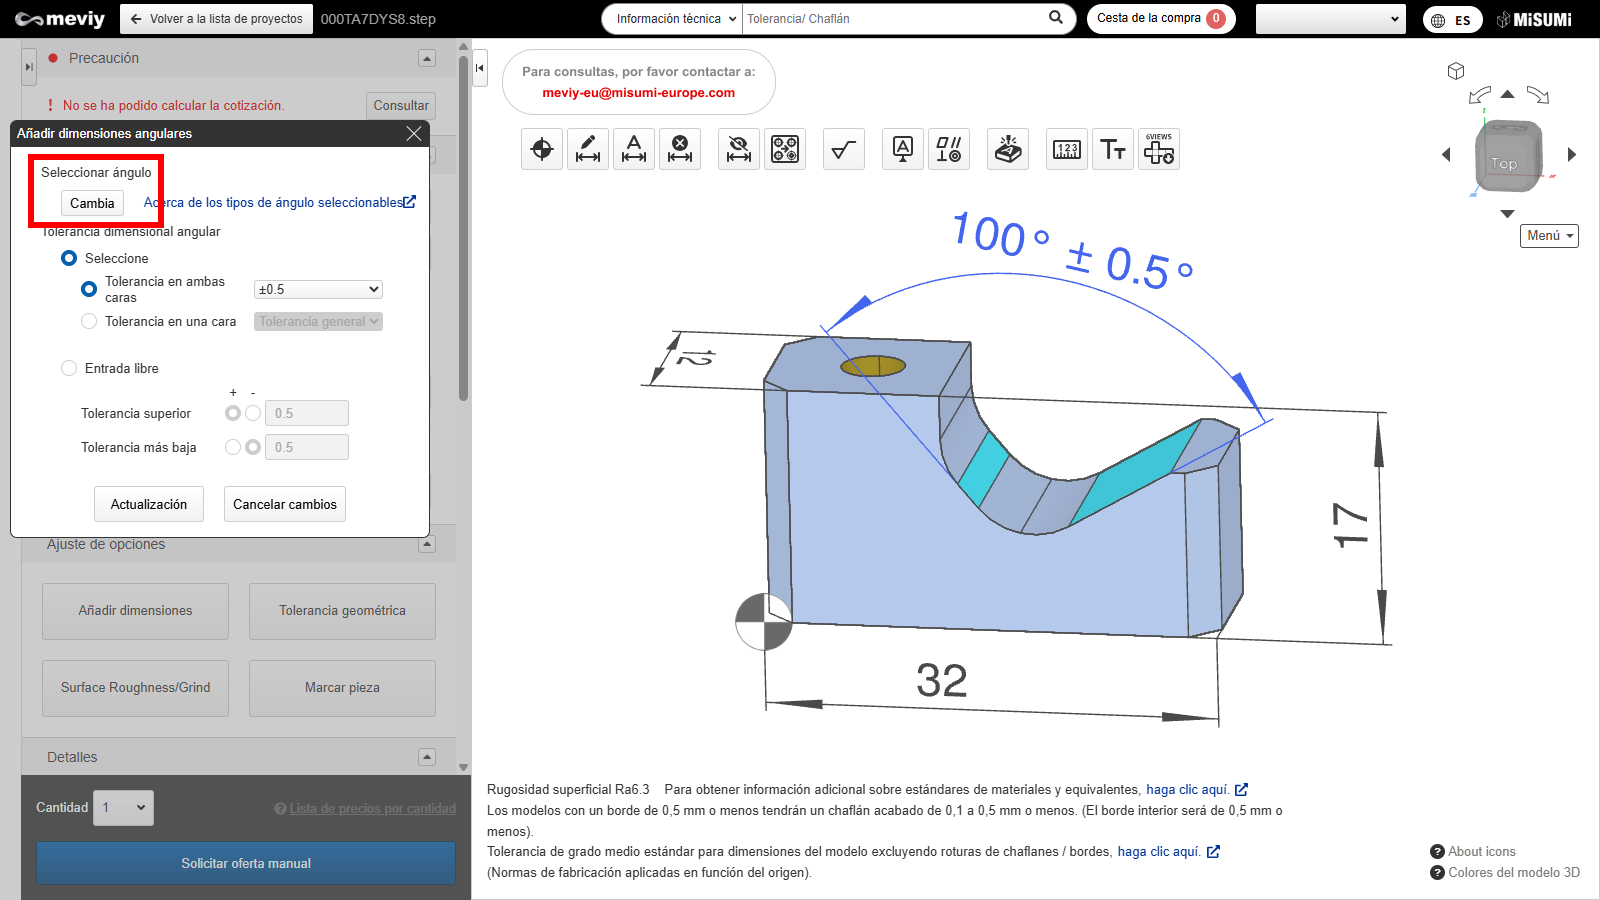
Task: Open the Cantidad quantity dropdown
Action: point(125,808)
